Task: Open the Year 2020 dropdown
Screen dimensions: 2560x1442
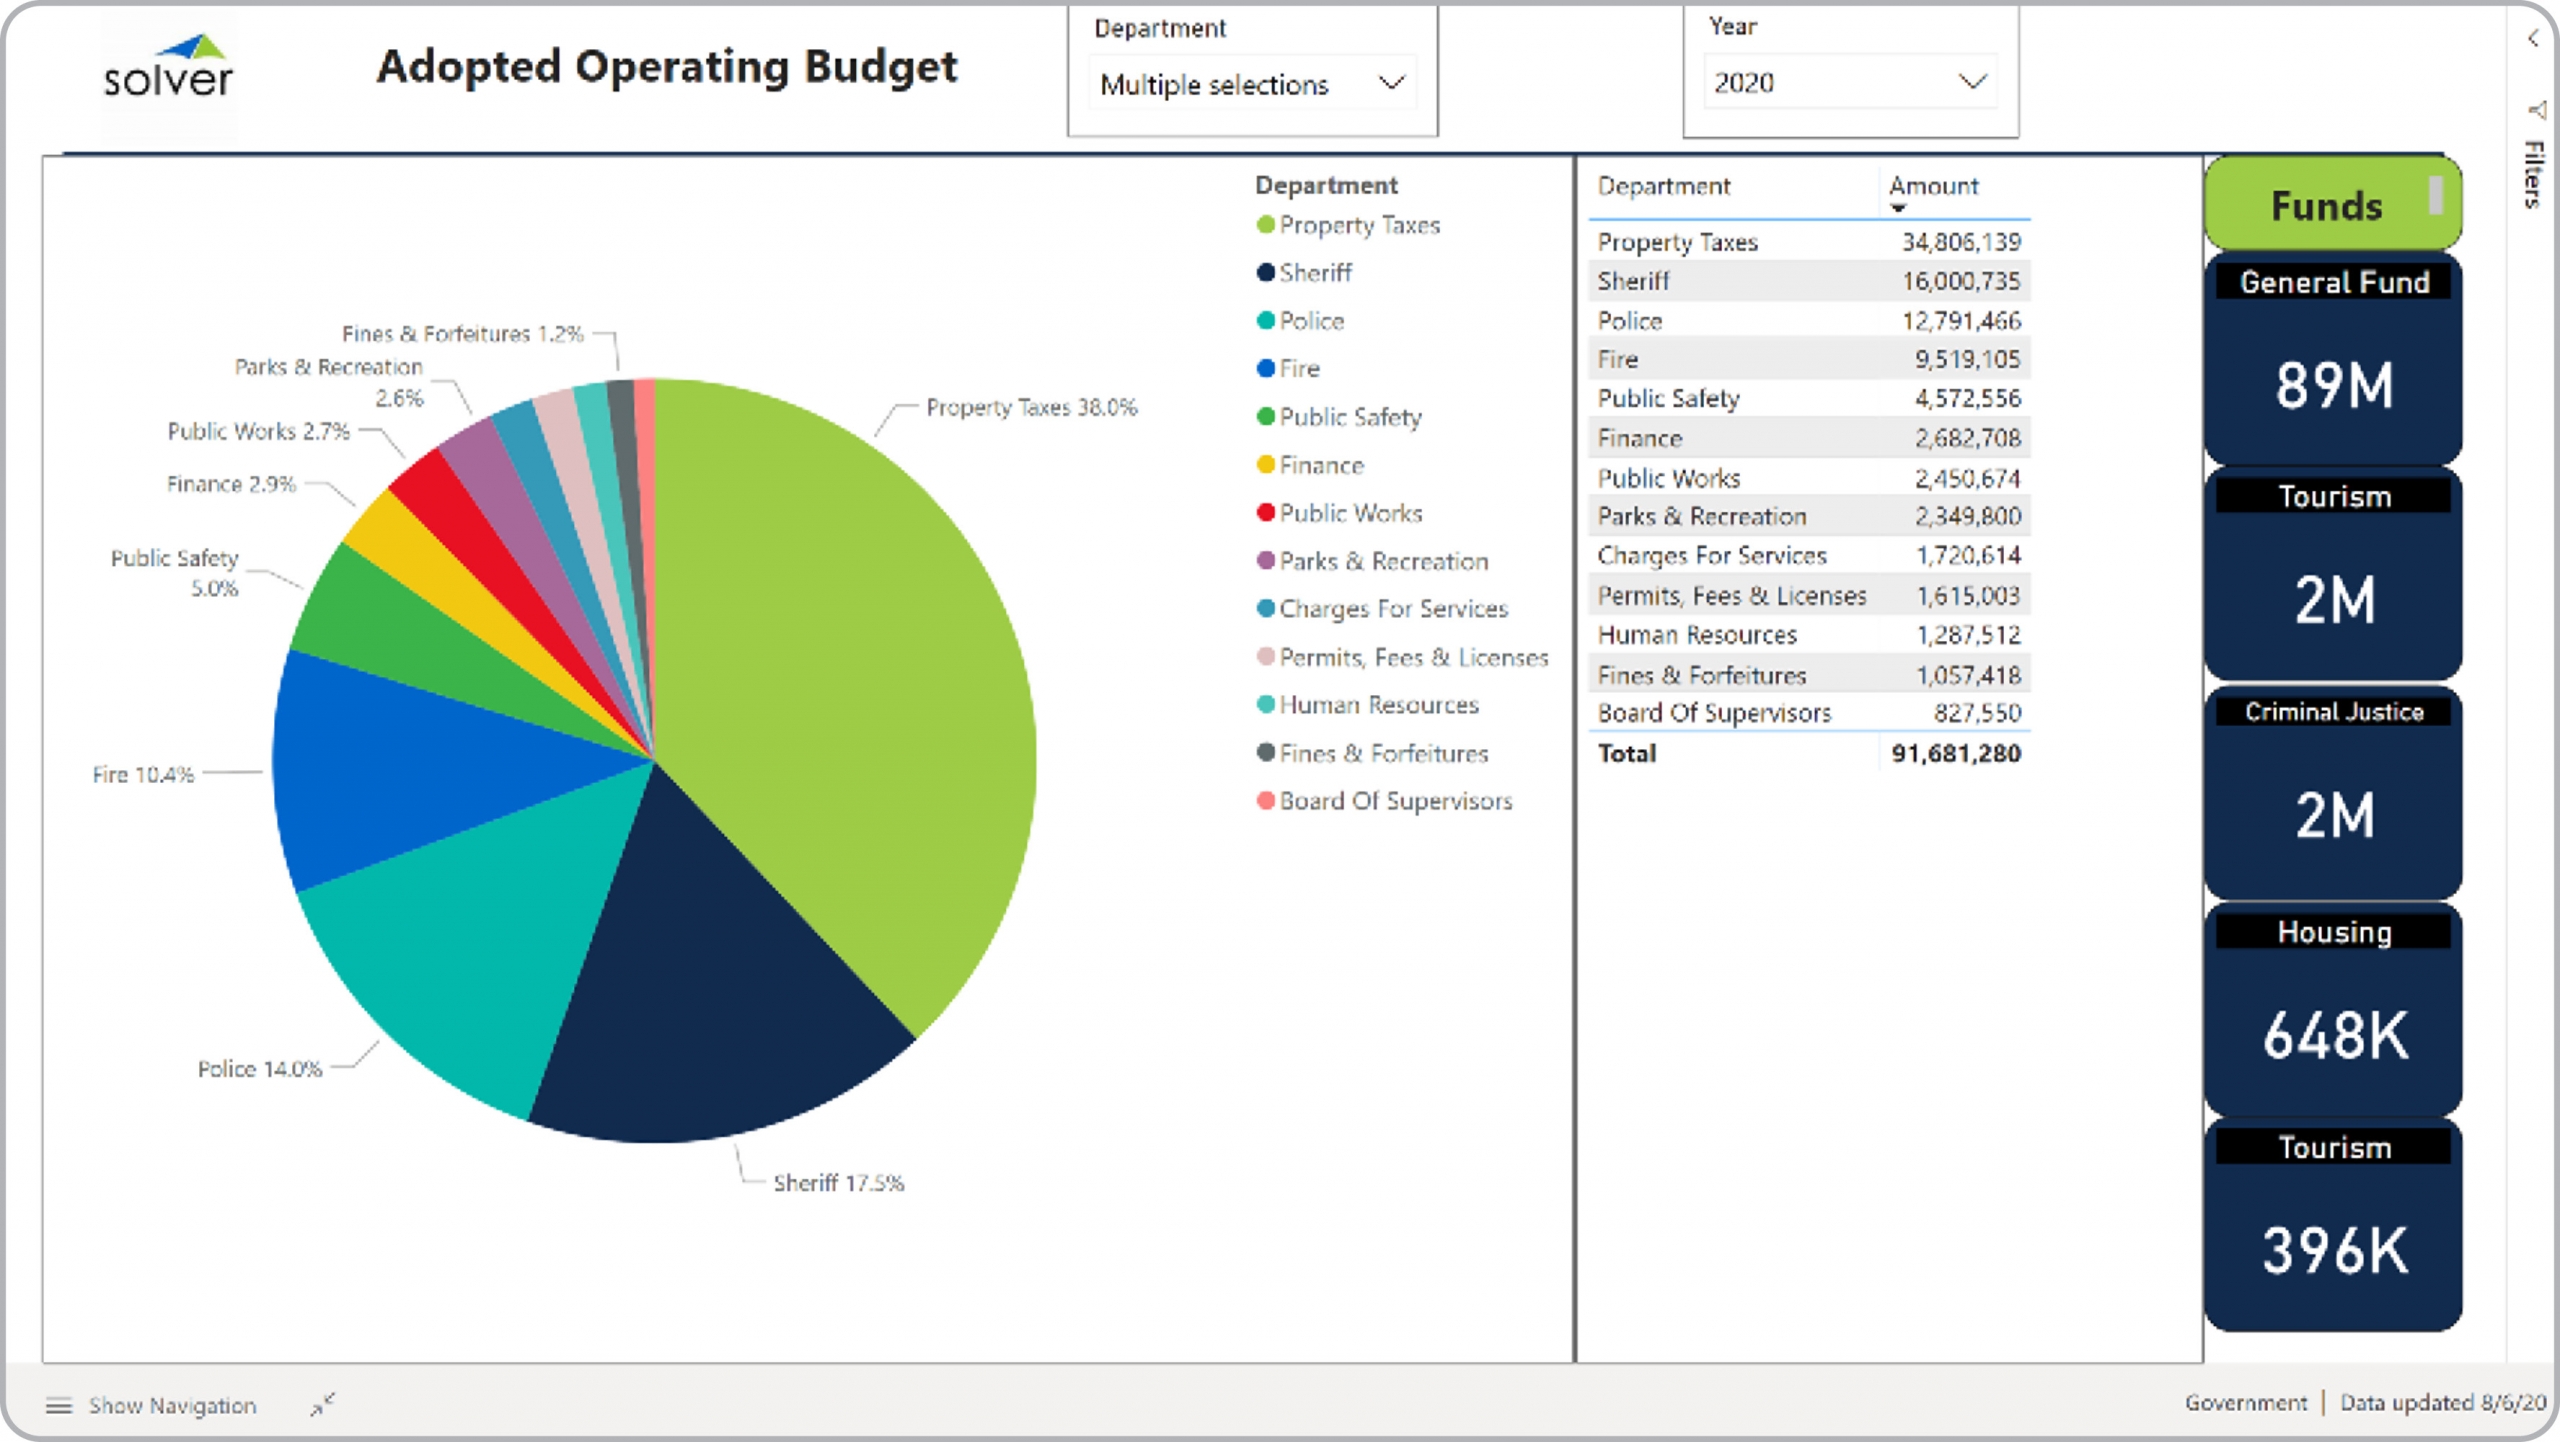Action: (x=1850, y=82)
